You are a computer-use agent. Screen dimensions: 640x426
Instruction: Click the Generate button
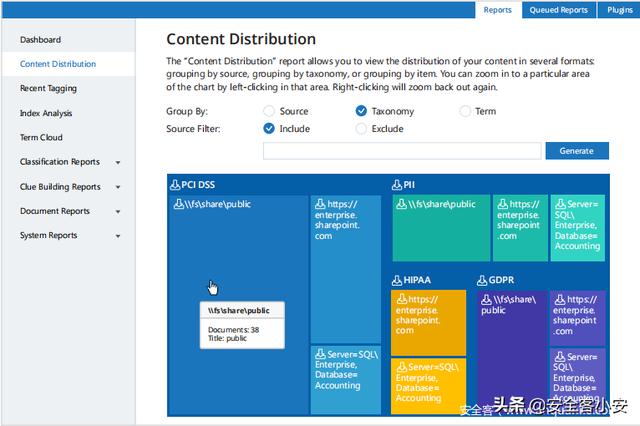(577, 151)
